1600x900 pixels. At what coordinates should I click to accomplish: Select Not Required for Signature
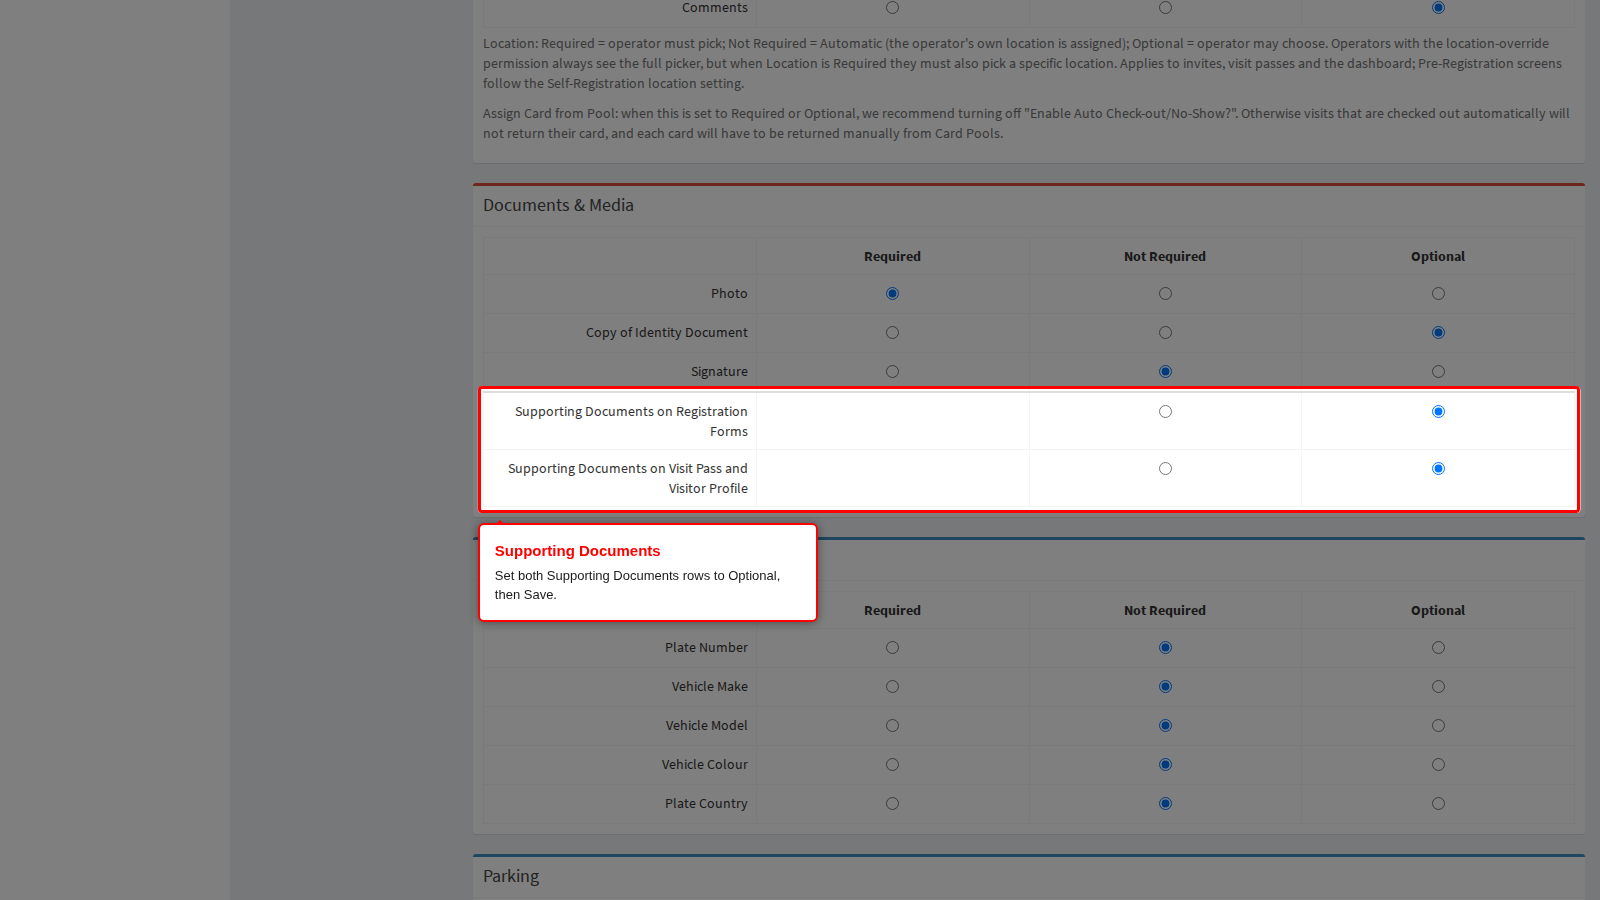1165,372
